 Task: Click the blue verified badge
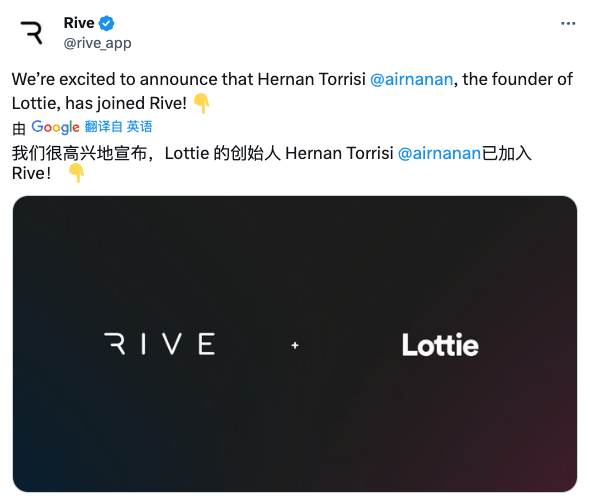coord(106,23)
